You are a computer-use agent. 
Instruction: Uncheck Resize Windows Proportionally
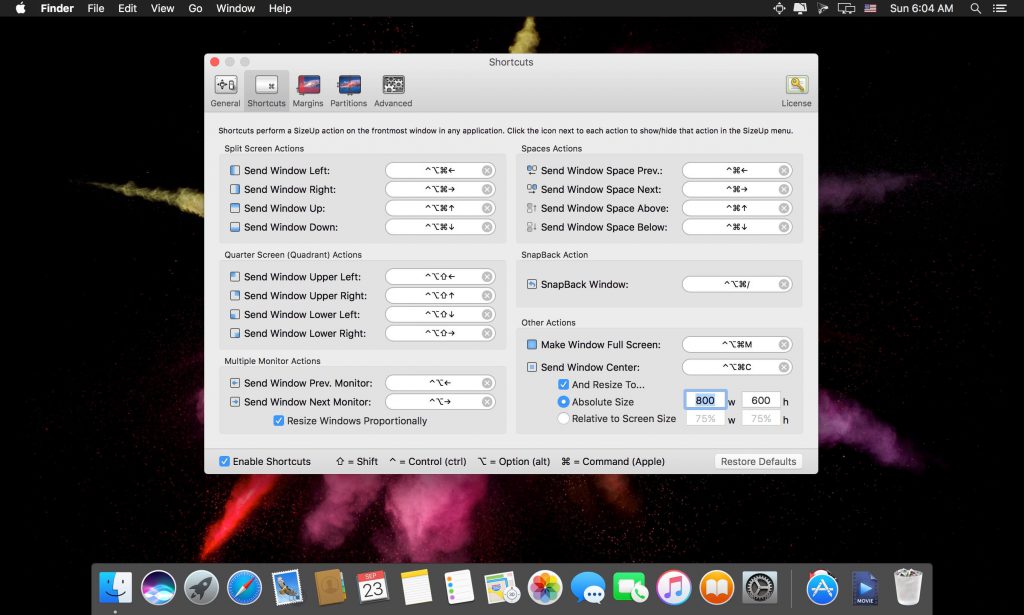pos(279,421)
